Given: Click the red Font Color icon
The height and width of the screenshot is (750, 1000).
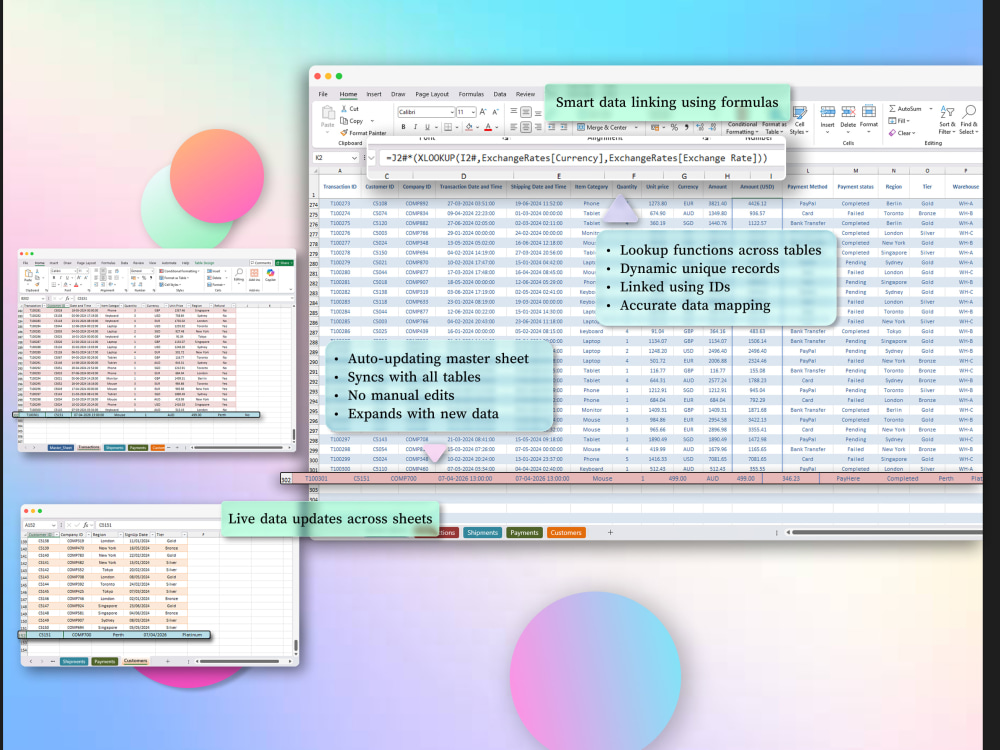Looking at the screenshot, I should [x=488, y=127].
